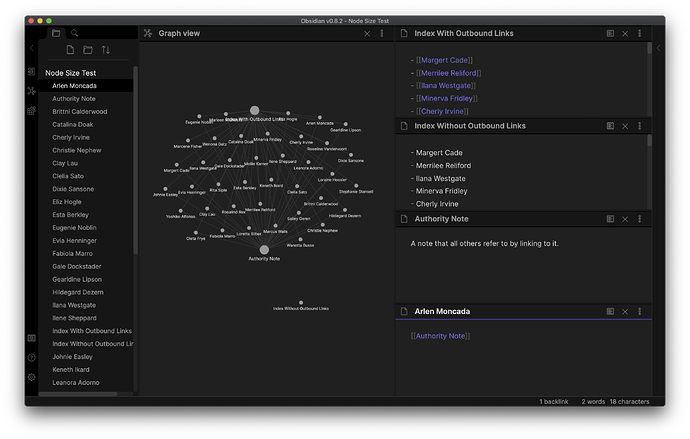Open the Clay Lau note
Image resolution: width=690 pixels, height=439 pixels.
click(x=65, y=163)
